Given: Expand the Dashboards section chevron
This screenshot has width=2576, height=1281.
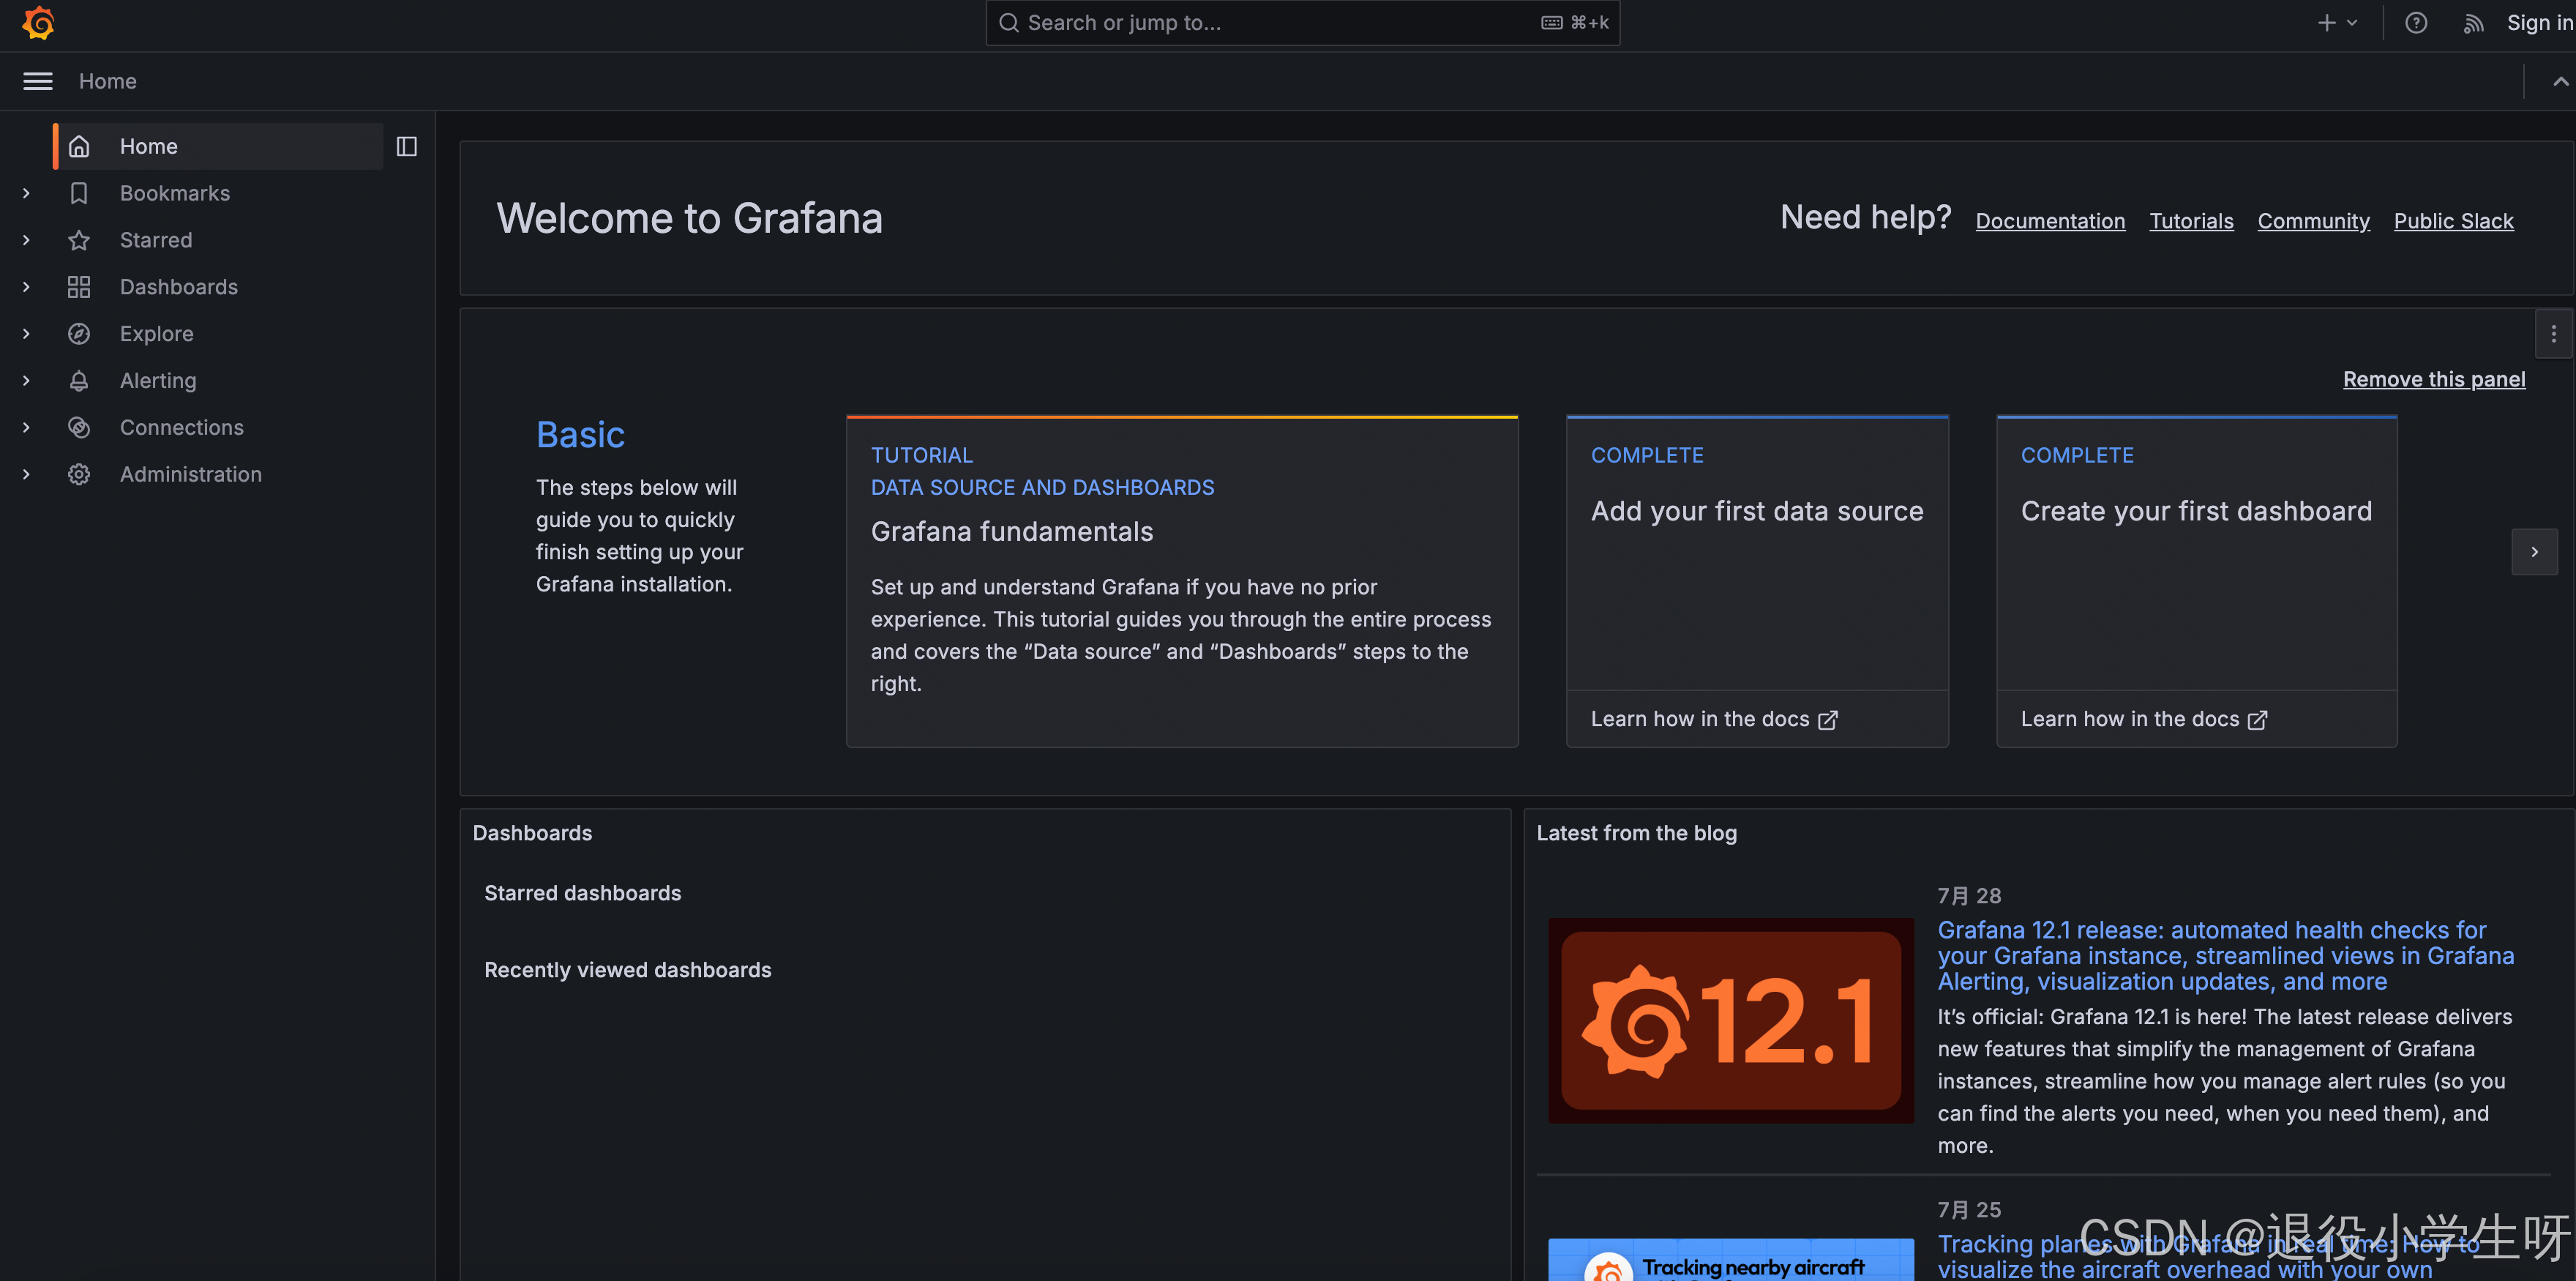Looking at the screenshot, I should pyautogui.click(x=26, y=287).
